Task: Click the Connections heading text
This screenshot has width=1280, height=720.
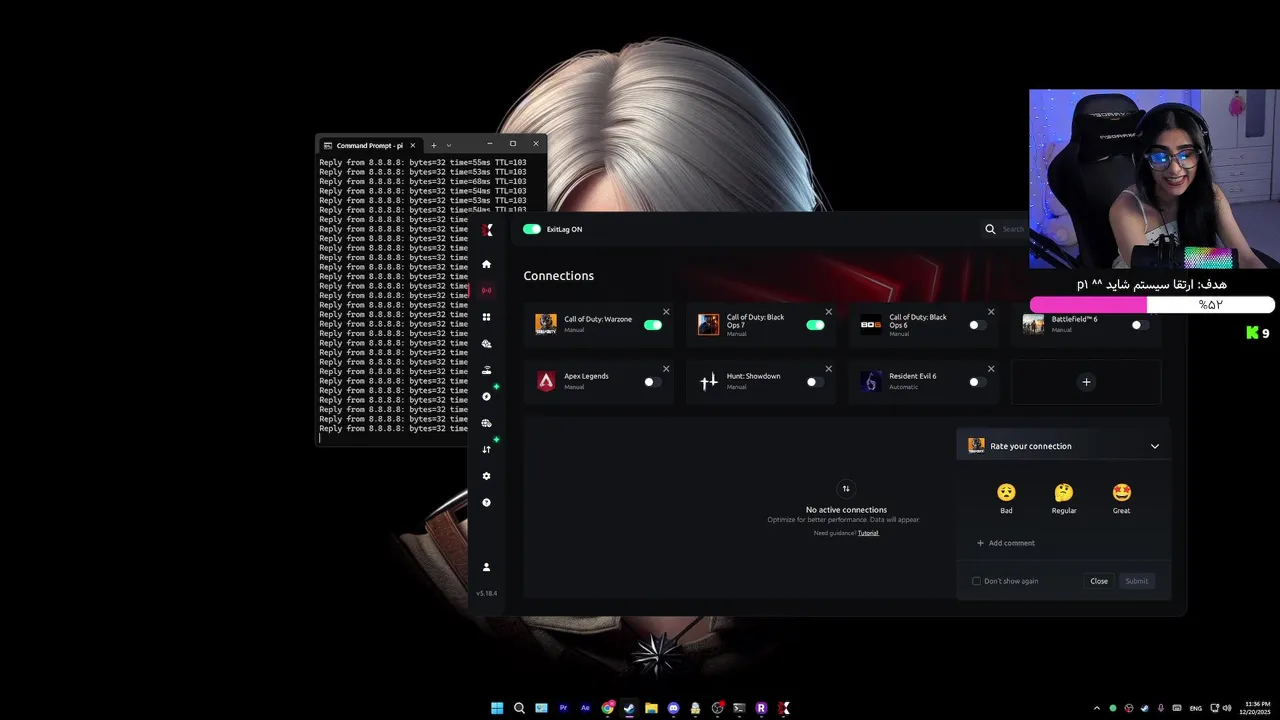Action: 558,276
